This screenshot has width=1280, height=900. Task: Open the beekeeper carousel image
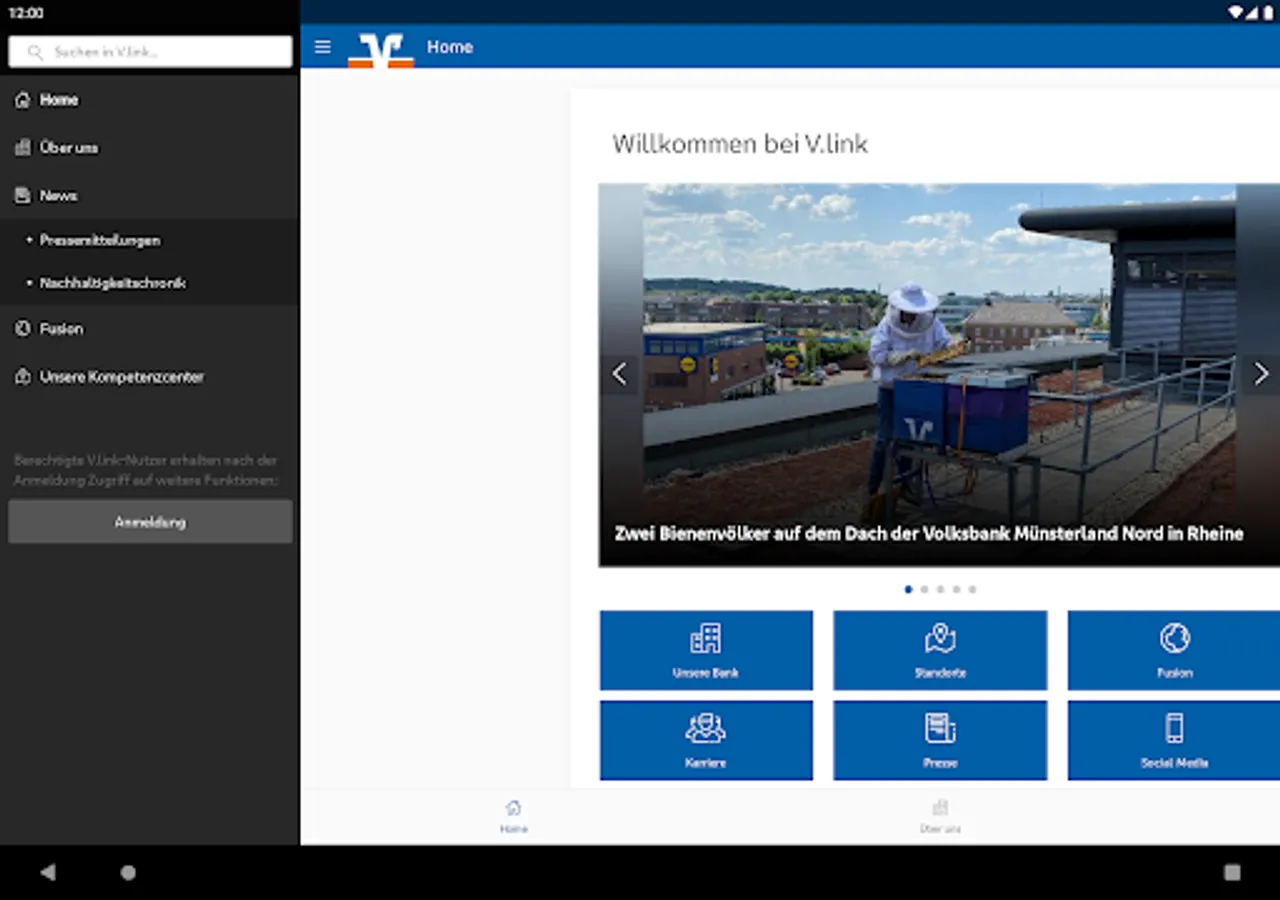click(939, 375)
